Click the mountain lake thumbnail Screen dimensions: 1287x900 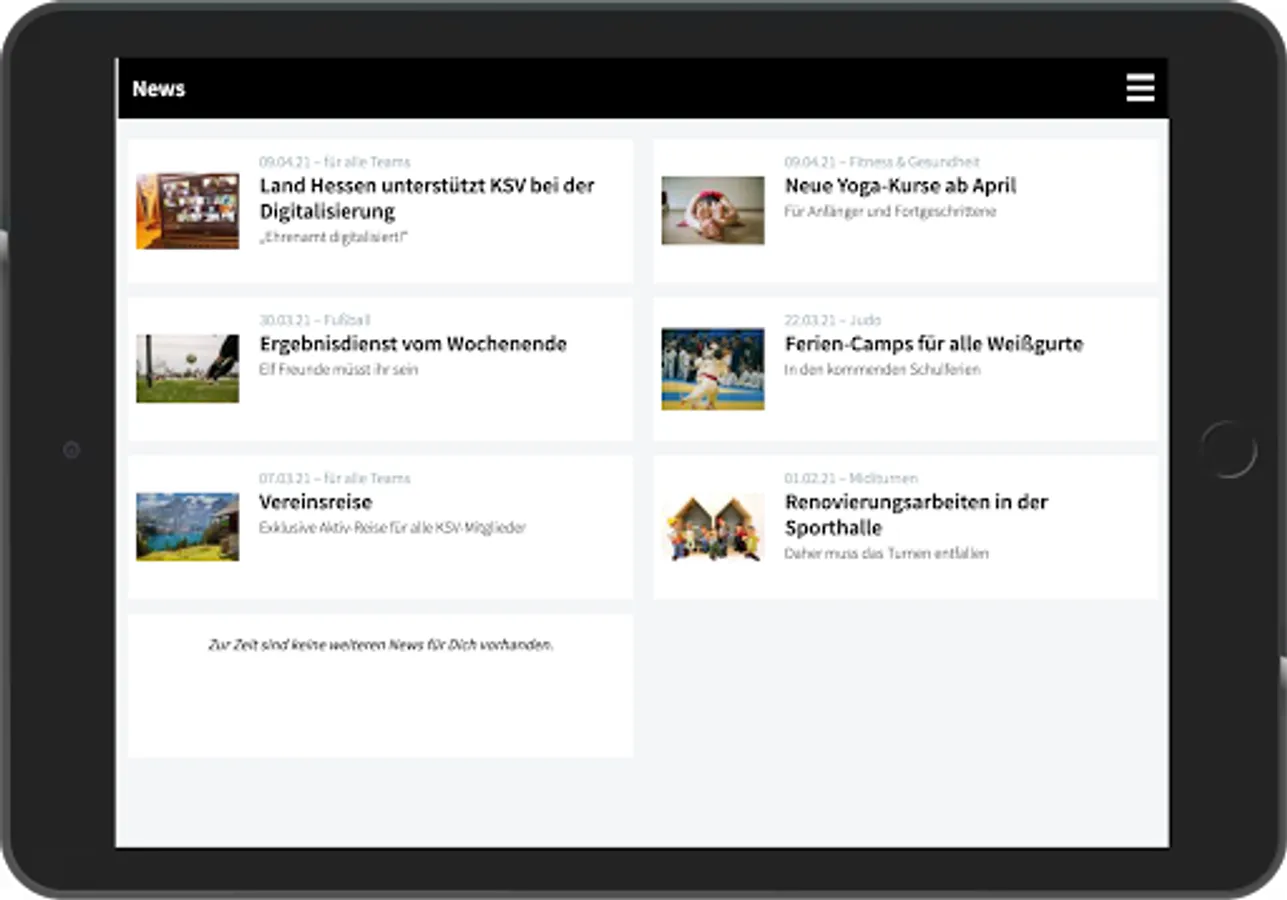188,526
